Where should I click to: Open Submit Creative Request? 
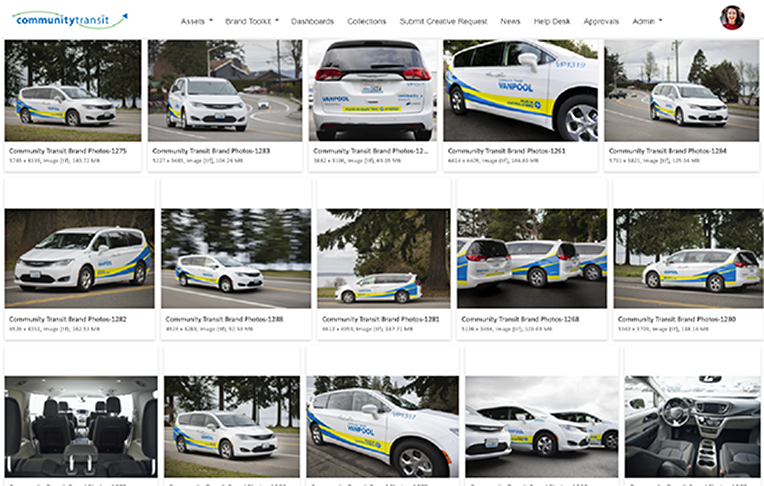443,21
